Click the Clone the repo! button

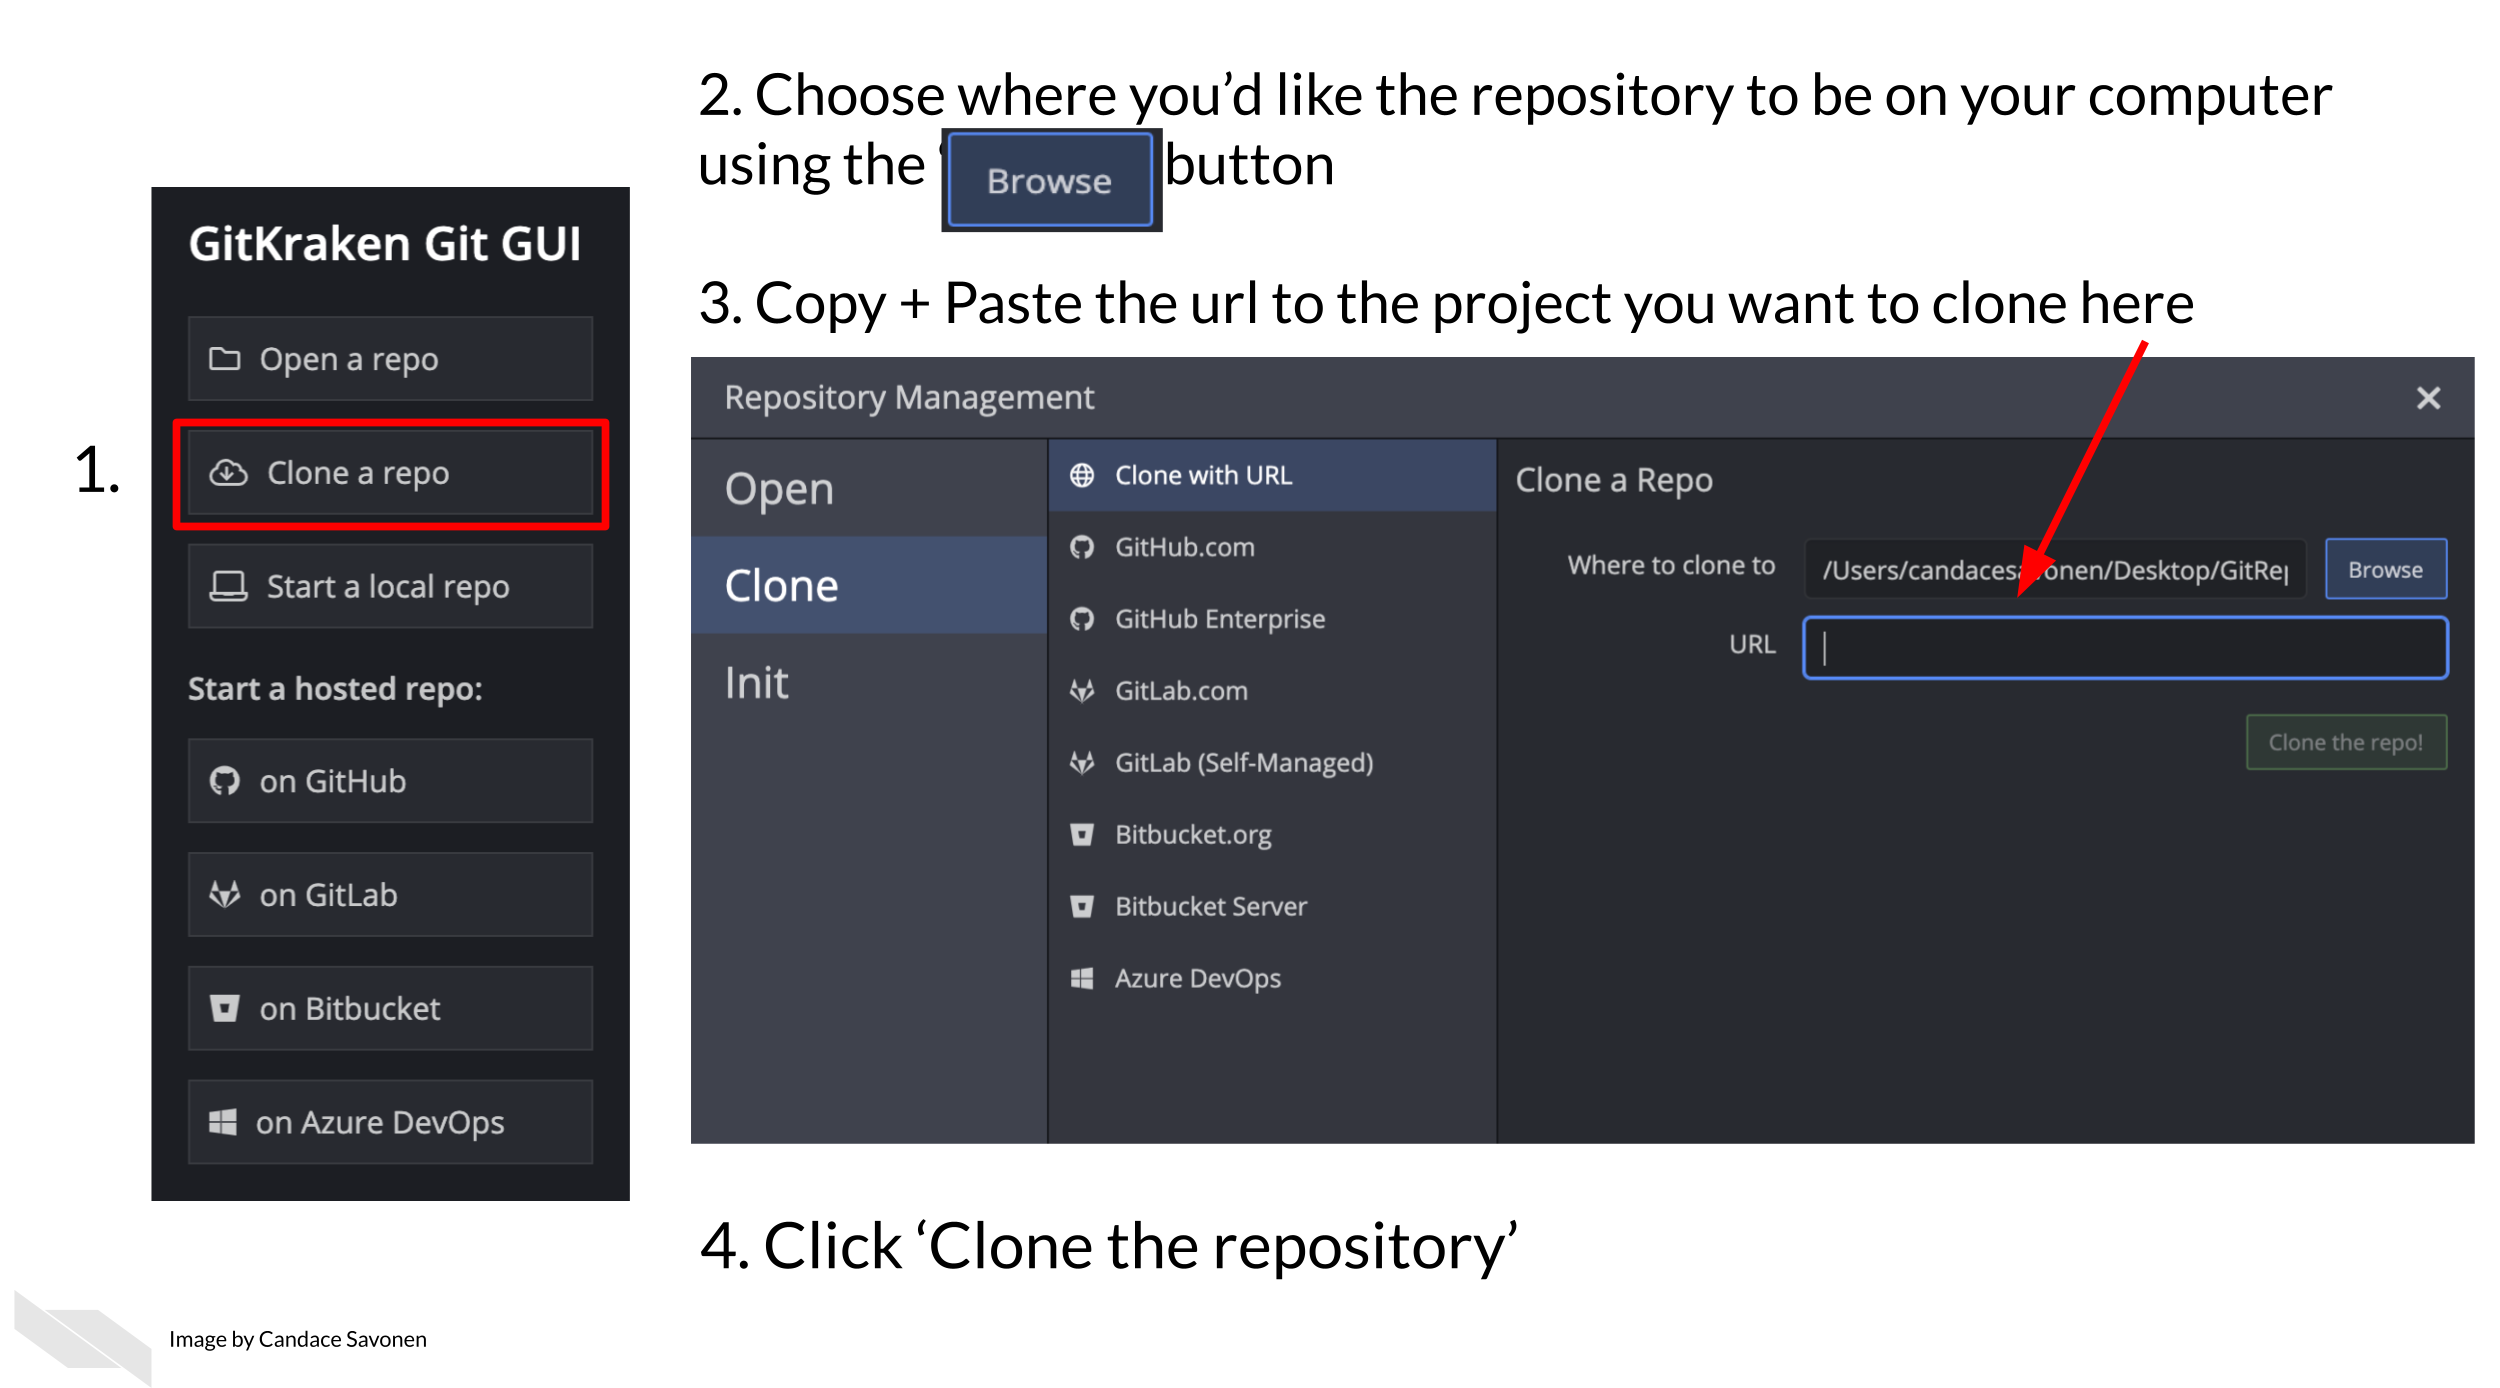tap(2348, 742)
